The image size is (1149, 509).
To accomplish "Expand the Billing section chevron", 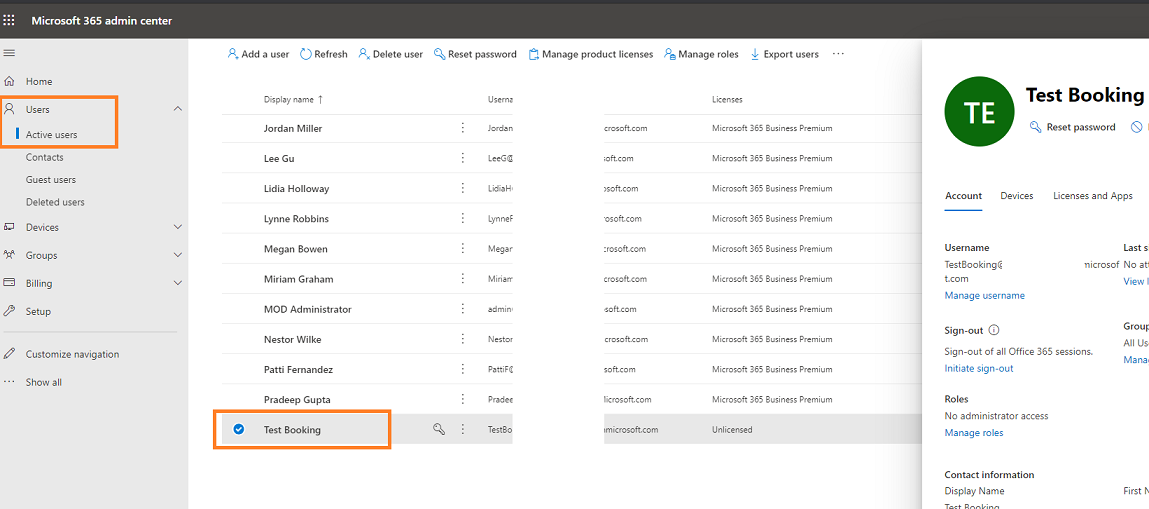I will (177, 283).
